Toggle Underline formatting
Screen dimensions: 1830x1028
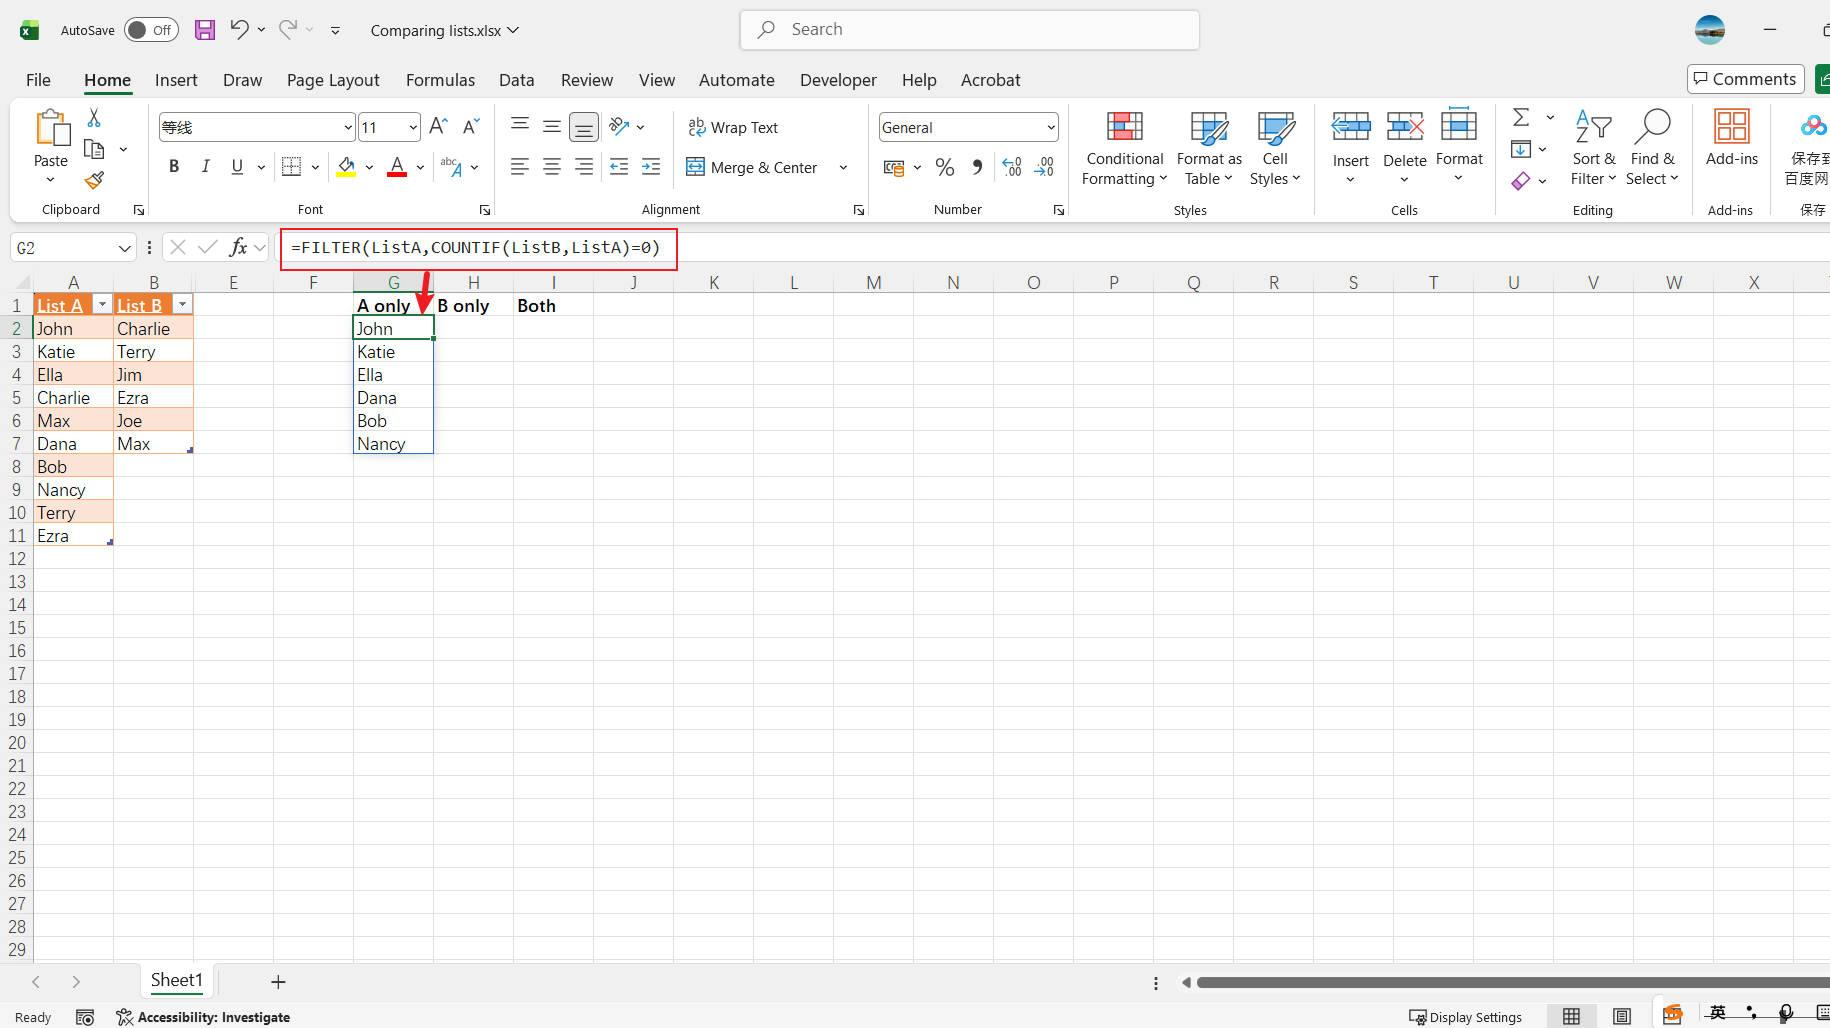pos(237,167)
